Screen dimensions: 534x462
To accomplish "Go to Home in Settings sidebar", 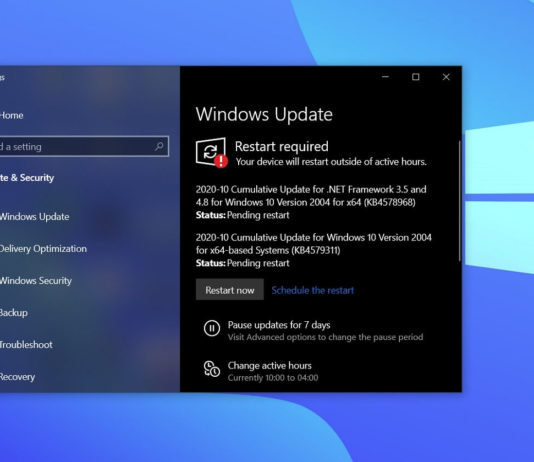I will click(12, 115).
